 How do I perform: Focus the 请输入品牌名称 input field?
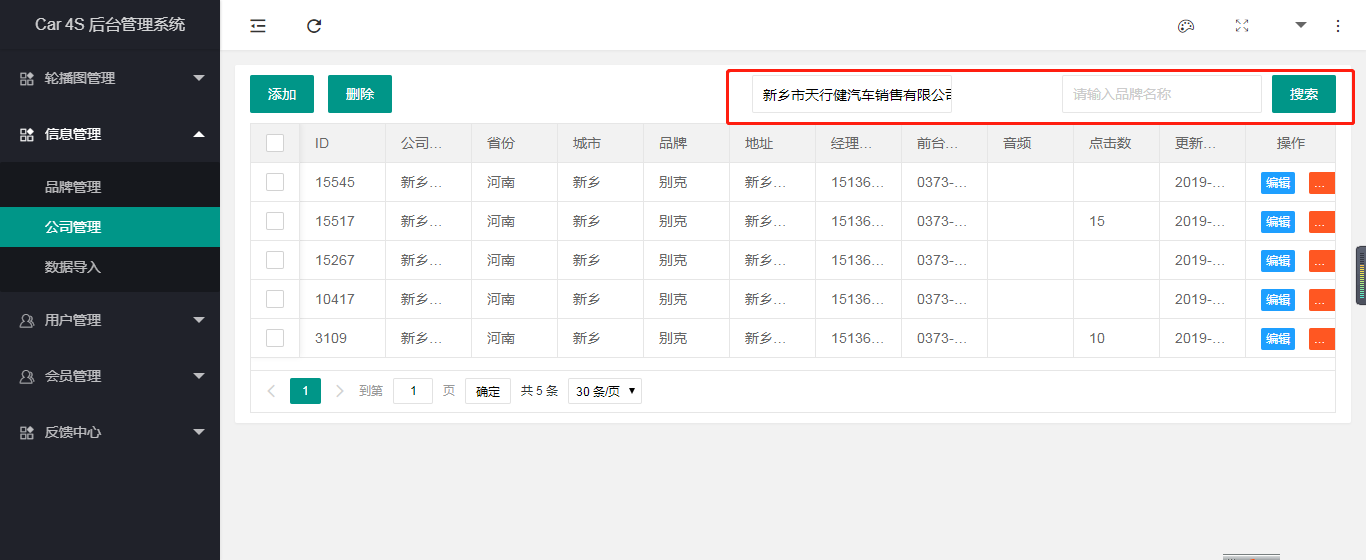pos(1162,94)
